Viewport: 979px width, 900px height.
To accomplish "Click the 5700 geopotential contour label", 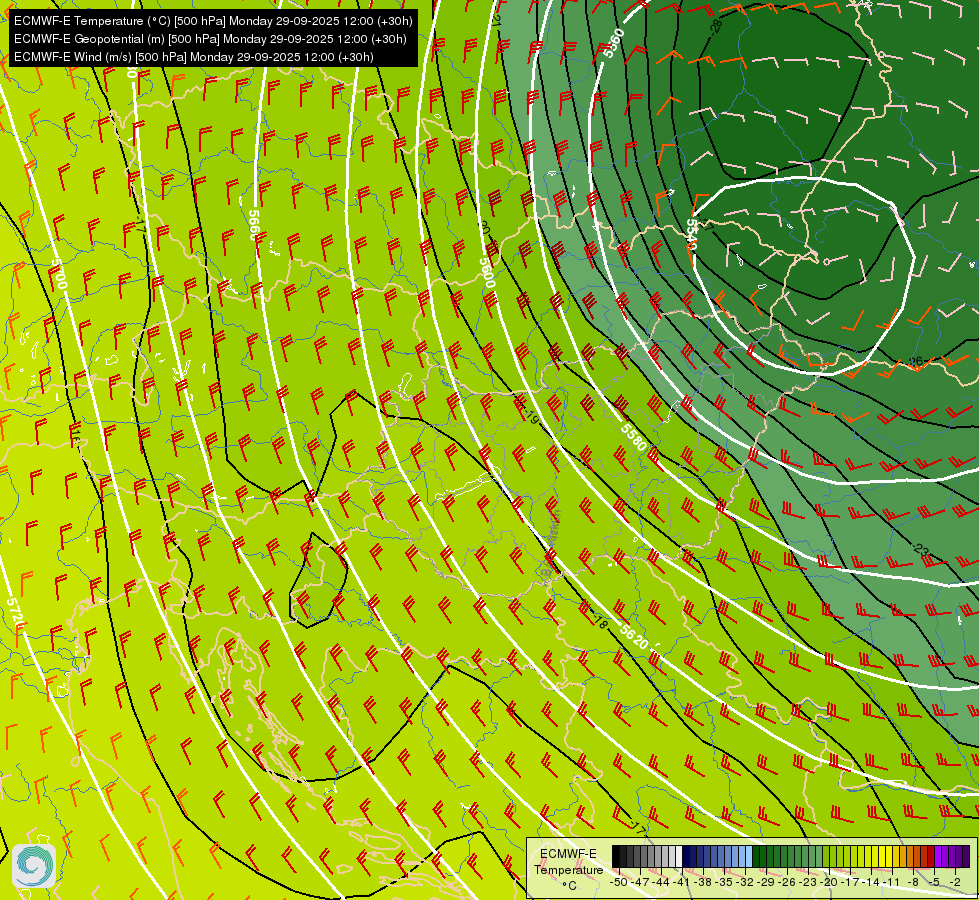I will pyautogui.click(x=59, y=274).
